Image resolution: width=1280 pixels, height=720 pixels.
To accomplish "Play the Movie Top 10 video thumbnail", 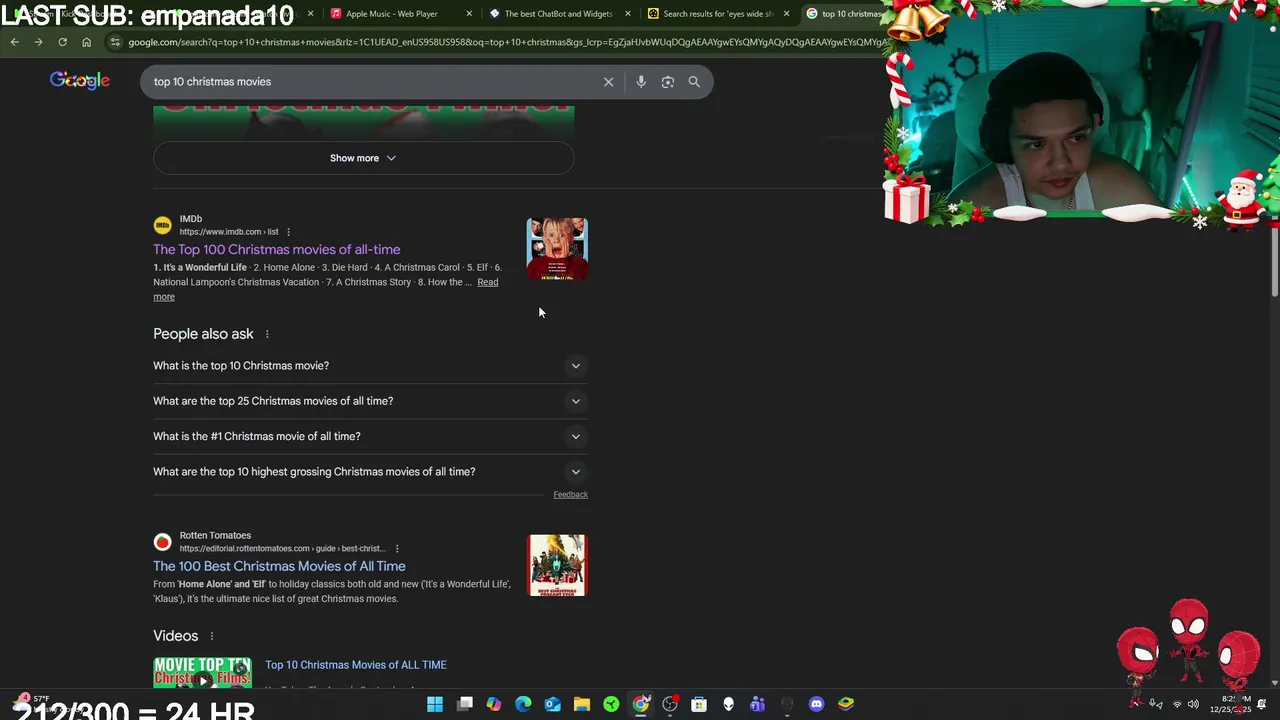I will tap(202, 672).
